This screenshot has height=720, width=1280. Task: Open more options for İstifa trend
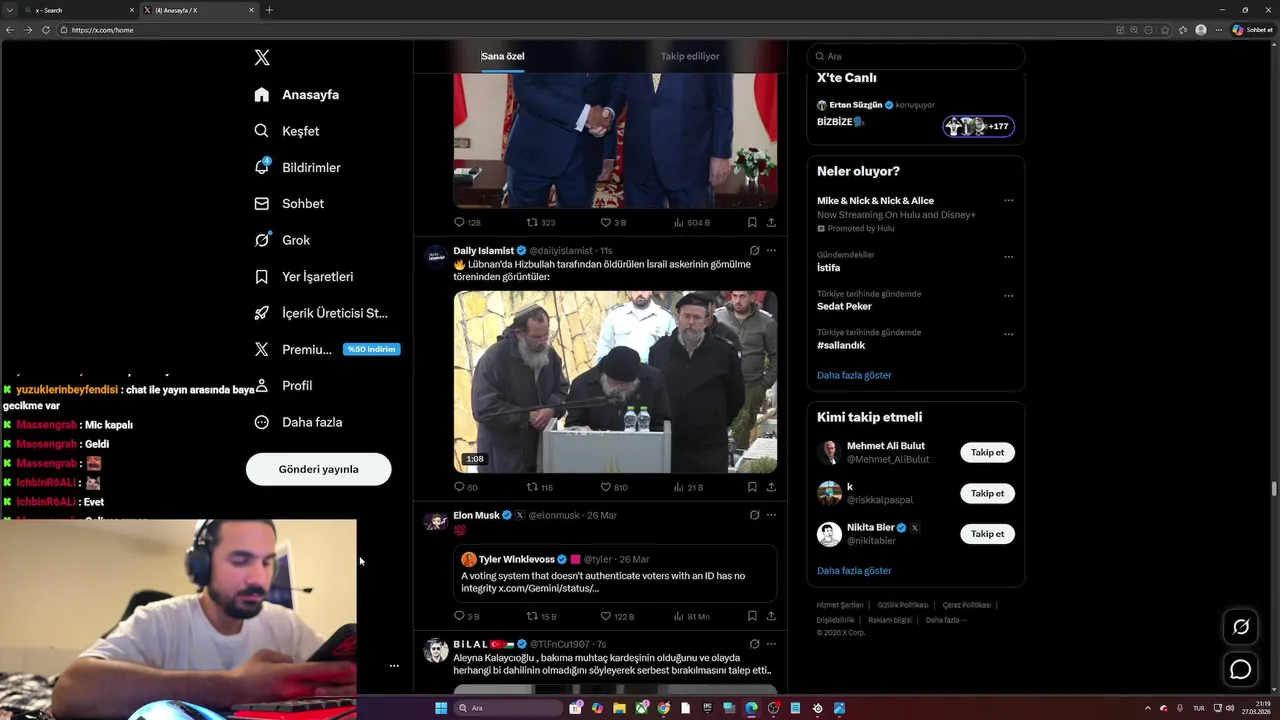click(1008, 257)
